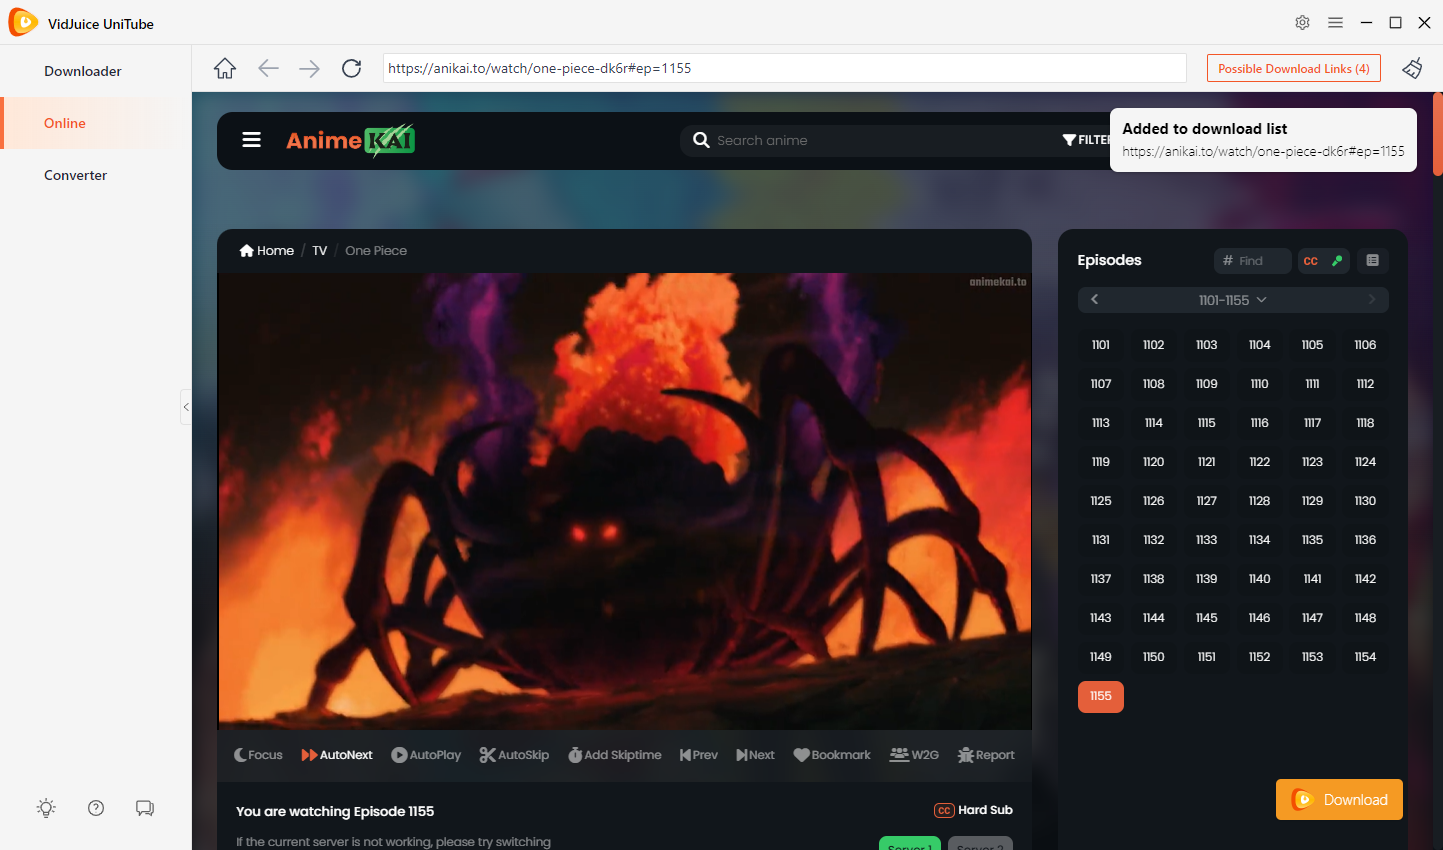Select episode 1155
This screenshot has height=850, width=1443.
(1101, 696)
